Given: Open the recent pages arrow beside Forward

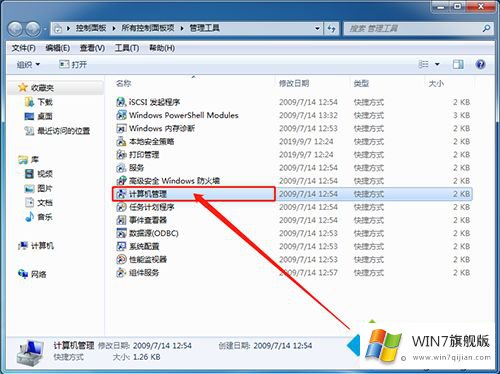Looking at the screenshot, I should pos(45,29).
